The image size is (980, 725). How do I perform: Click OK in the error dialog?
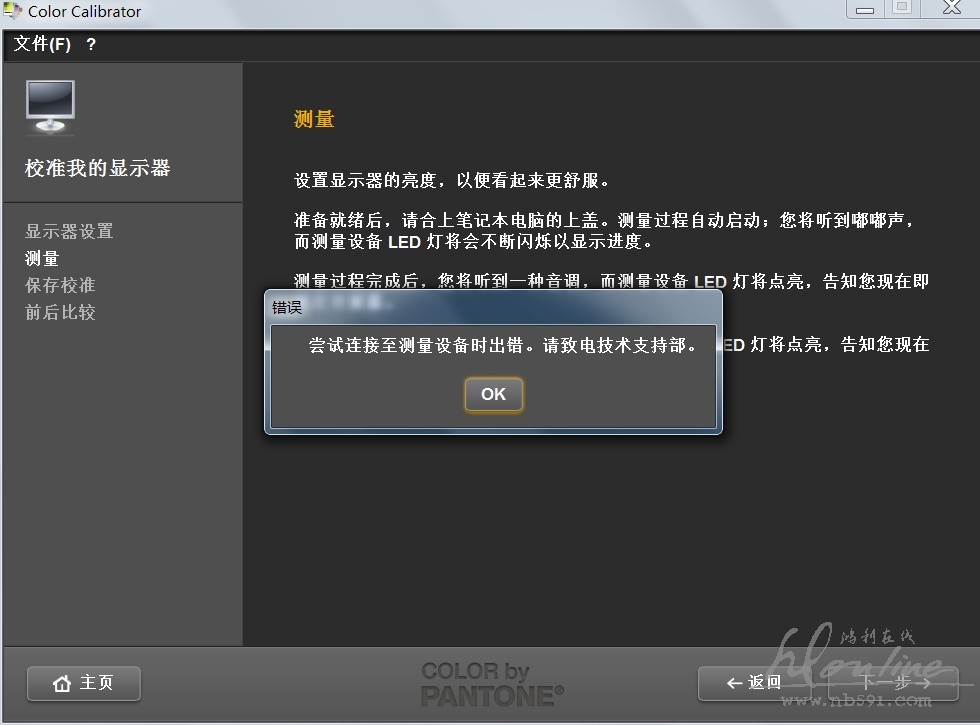(x=493, y=394)
